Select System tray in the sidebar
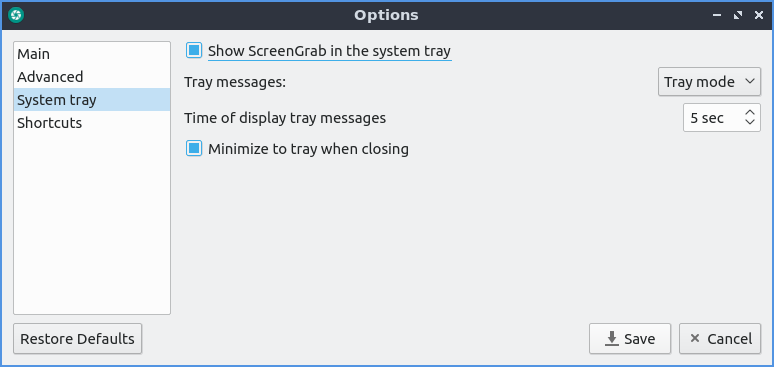Image resolution: width=774 pixels, height=367 pixels. 92,100
